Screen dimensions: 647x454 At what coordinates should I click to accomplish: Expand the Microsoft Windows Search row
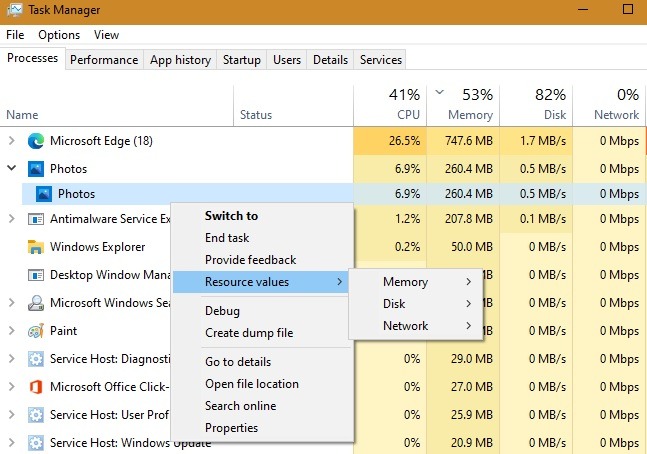[12, 303]
